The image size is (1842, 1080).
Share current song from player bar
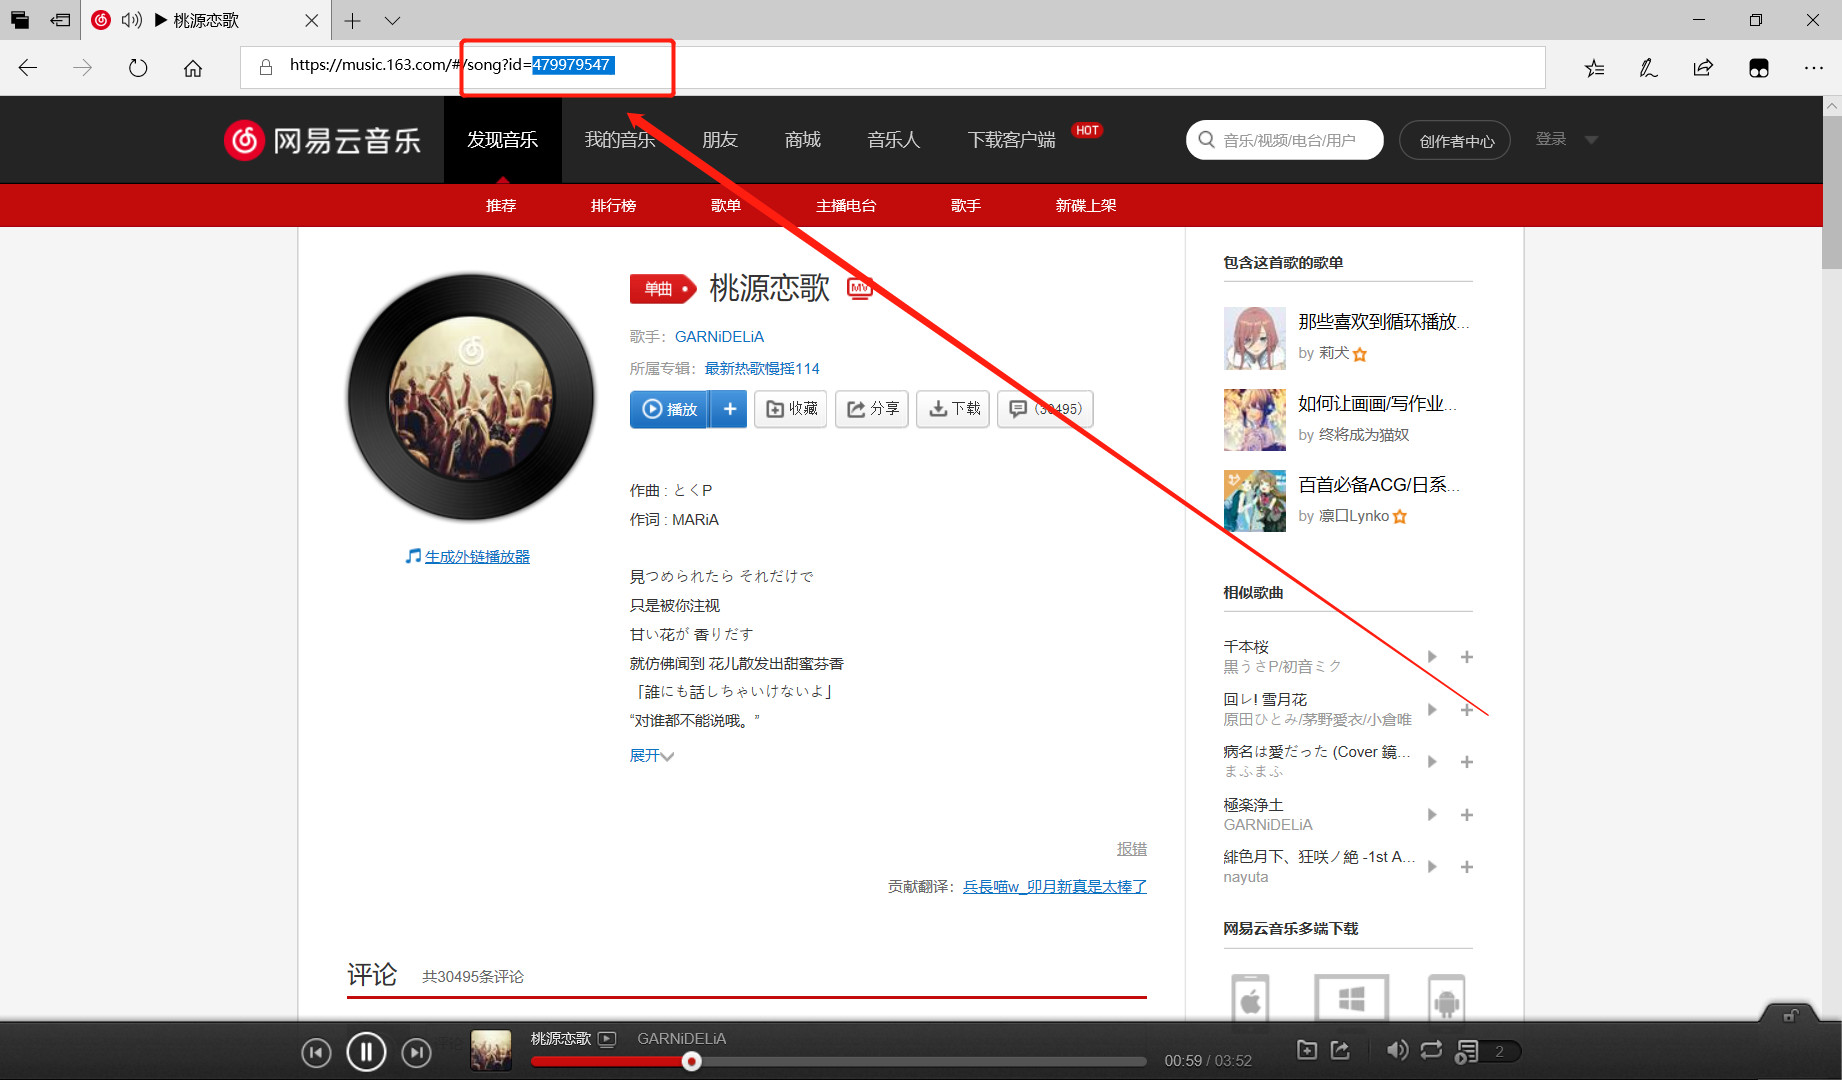click(x=1340, y=1050)
